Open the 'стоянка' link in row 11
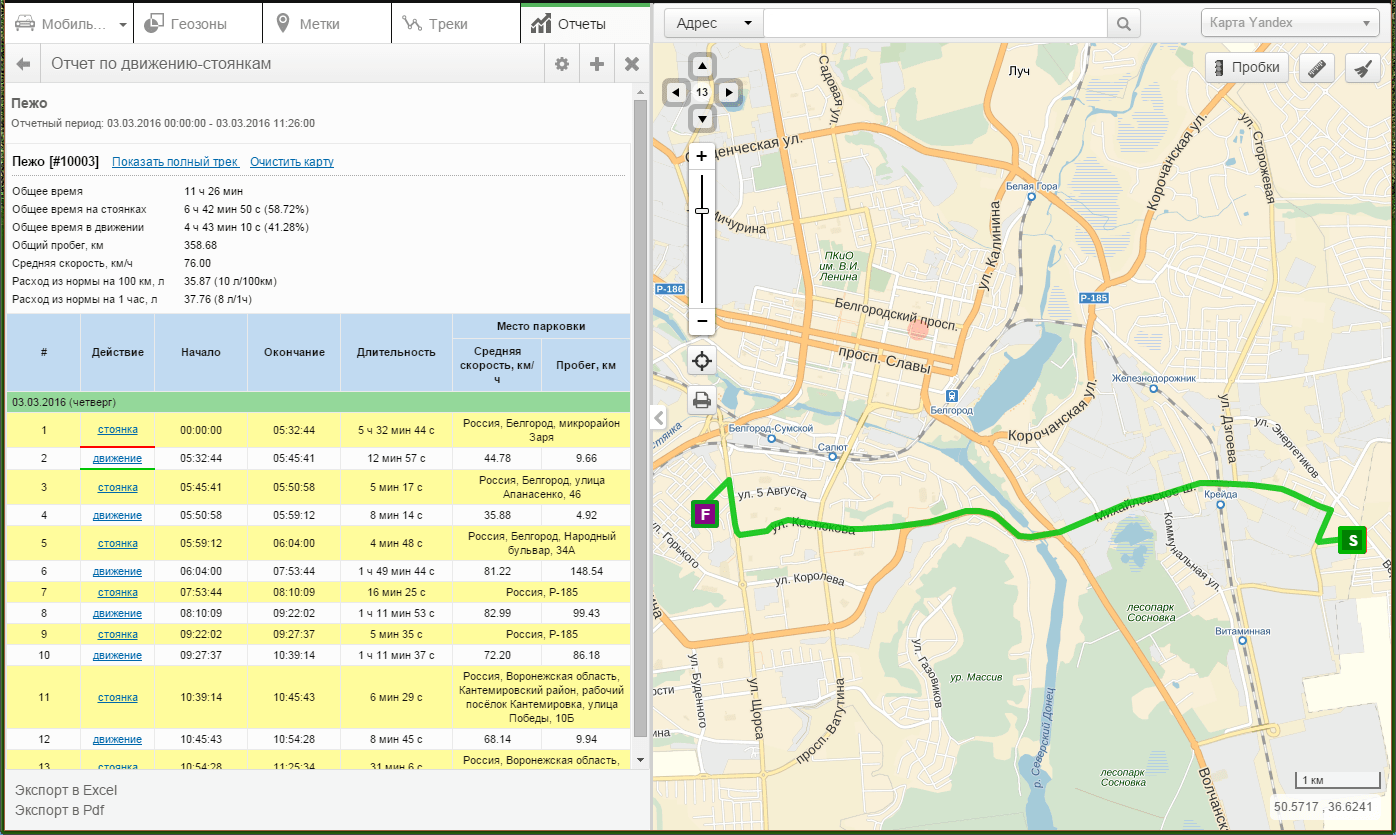 click(x=118, y=696)
